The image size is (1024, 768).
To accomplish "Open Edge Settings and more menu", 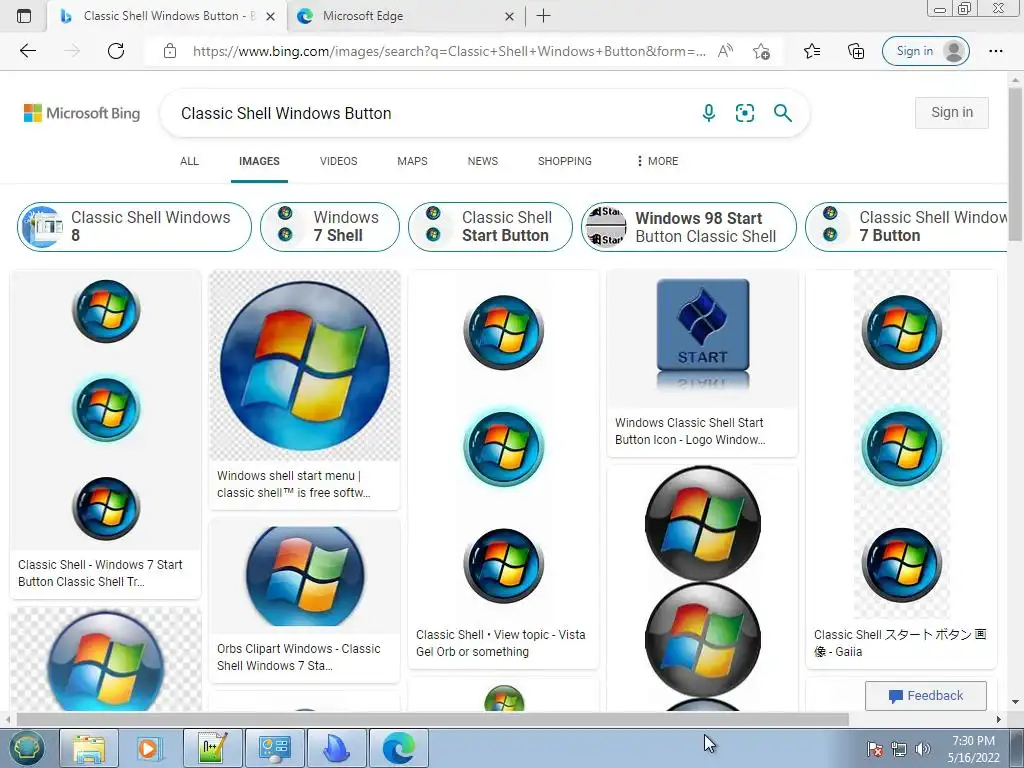I will point(995,51).
